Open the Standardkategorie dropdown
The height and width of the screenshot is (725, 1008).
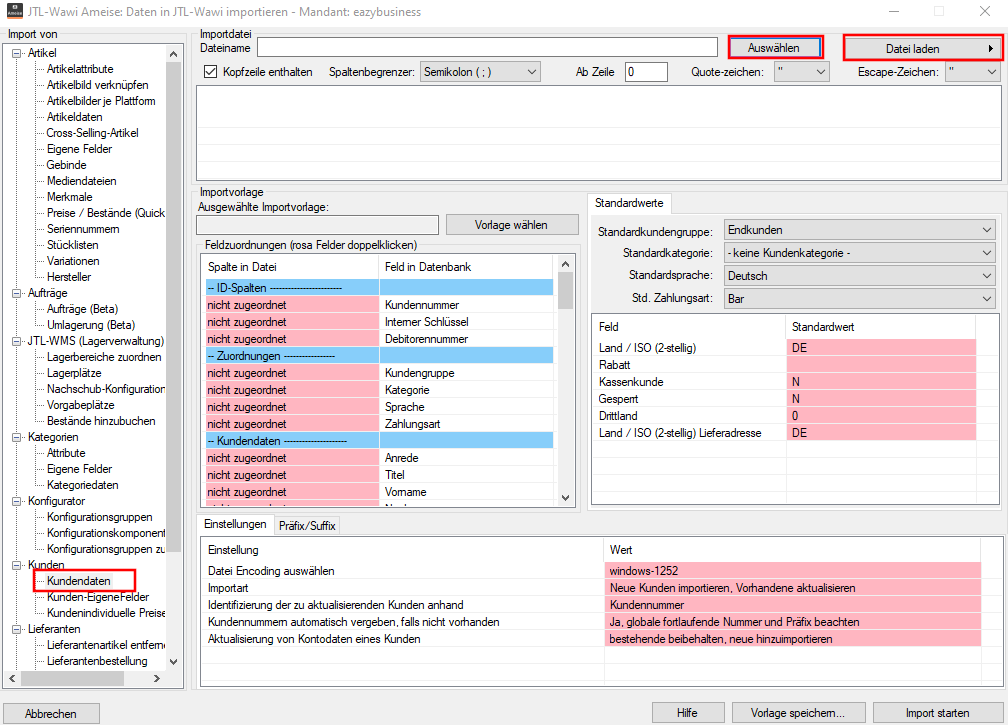click(x=860, y=253)
